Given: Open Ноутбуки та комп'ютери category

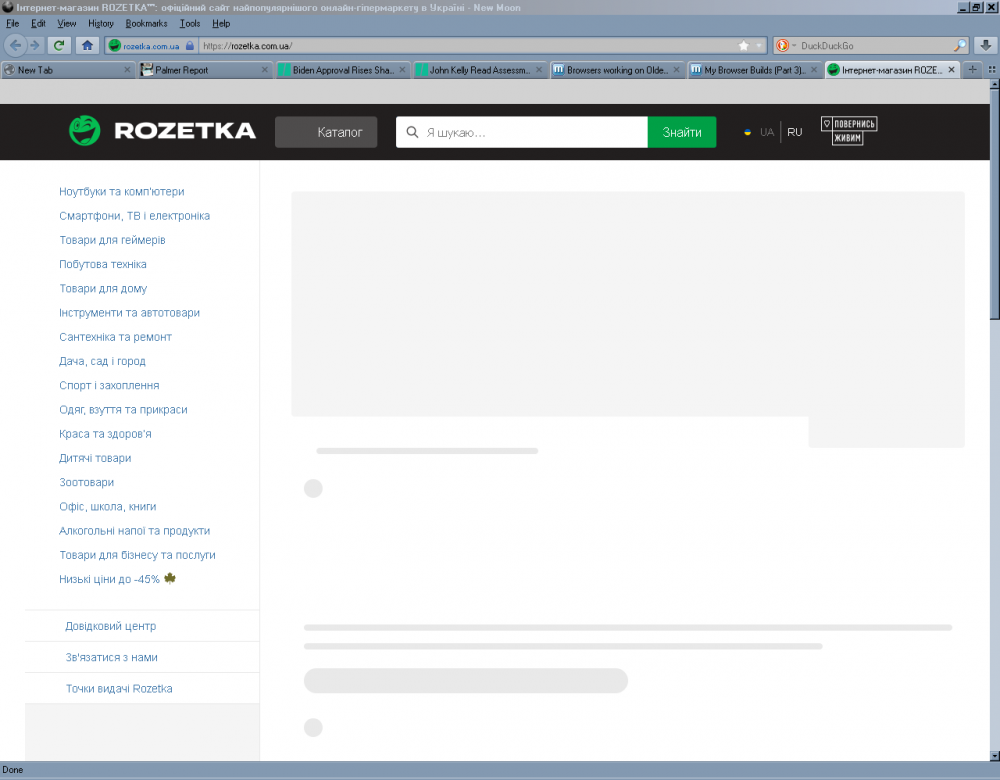Looking at the screenshot, I should click(122, 191).
